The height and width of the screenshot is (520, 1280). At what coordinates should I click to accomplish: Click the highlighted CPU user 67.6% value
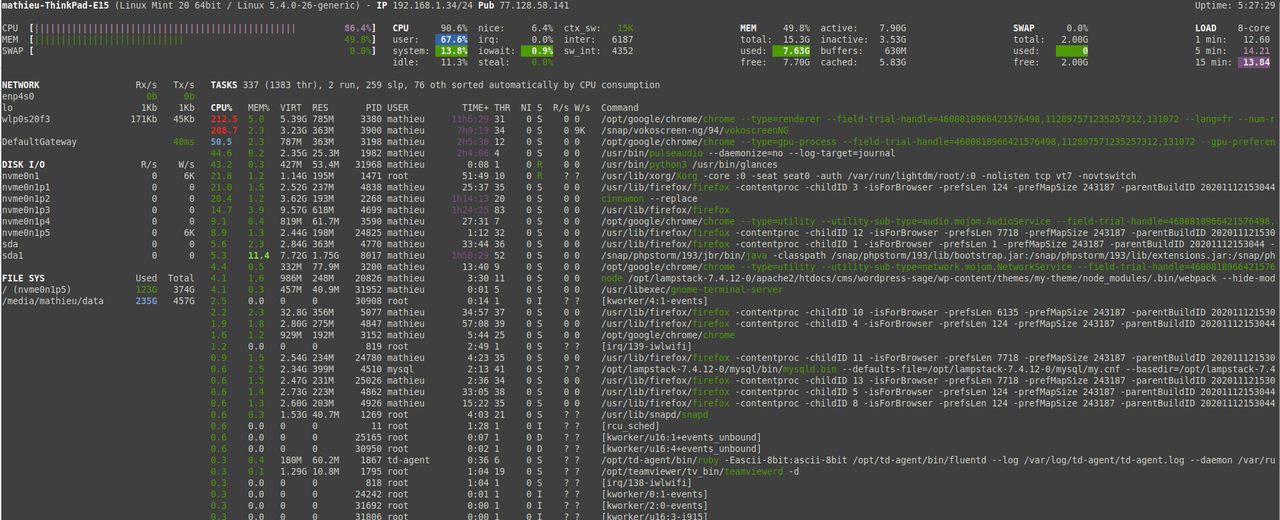451,39
